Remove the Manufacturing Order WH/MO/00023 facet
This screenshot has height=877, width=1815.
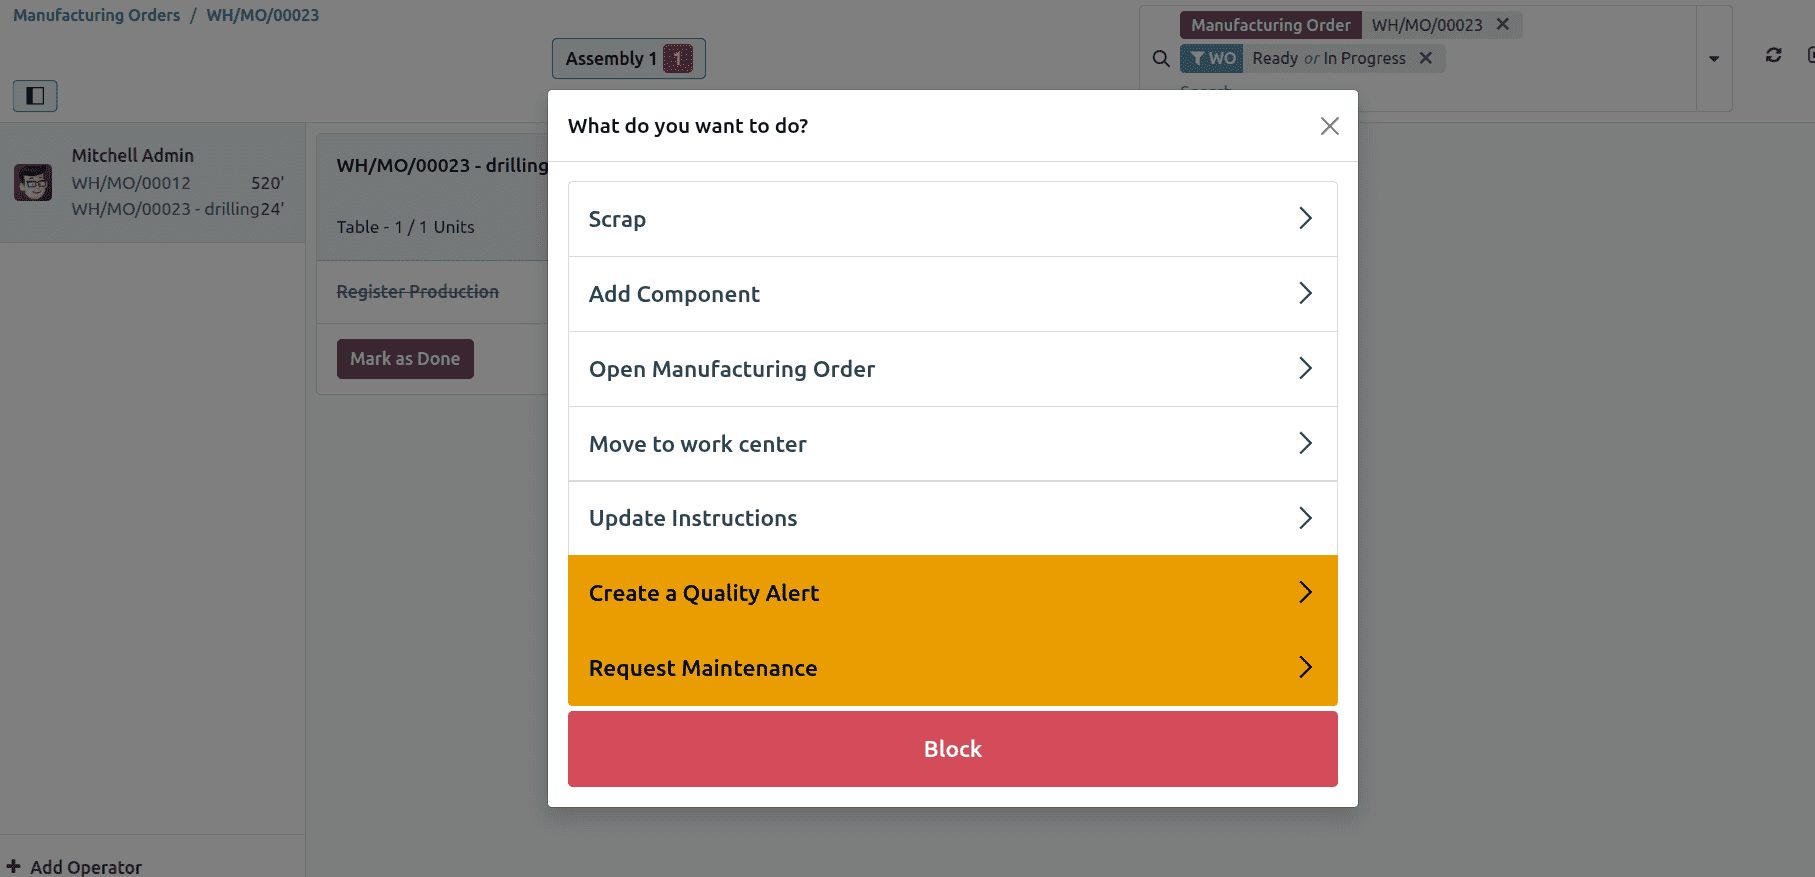point(1502,24)
